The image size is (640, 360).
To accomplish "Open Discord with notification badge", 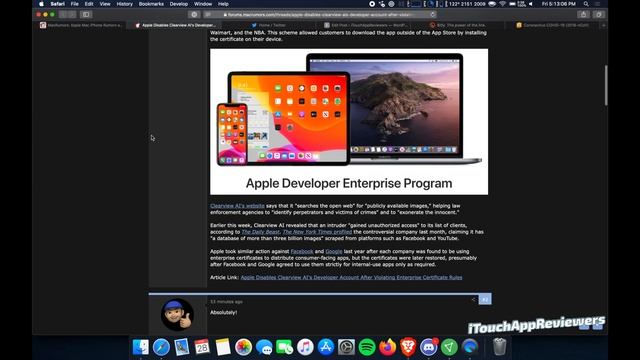I will [429, 347].
